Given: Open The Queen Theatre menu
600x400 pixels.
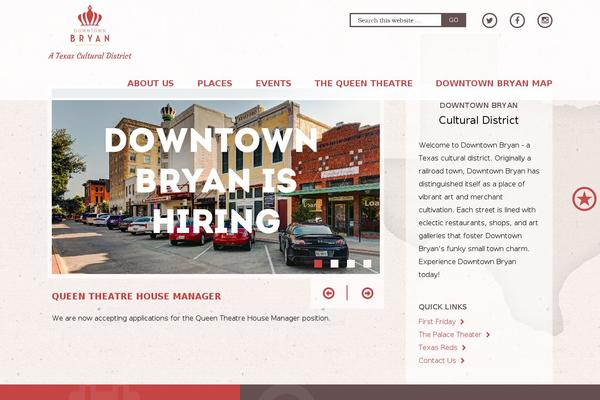Looking at the screenshot, I should pyautogui.click(x=364, y=83).
